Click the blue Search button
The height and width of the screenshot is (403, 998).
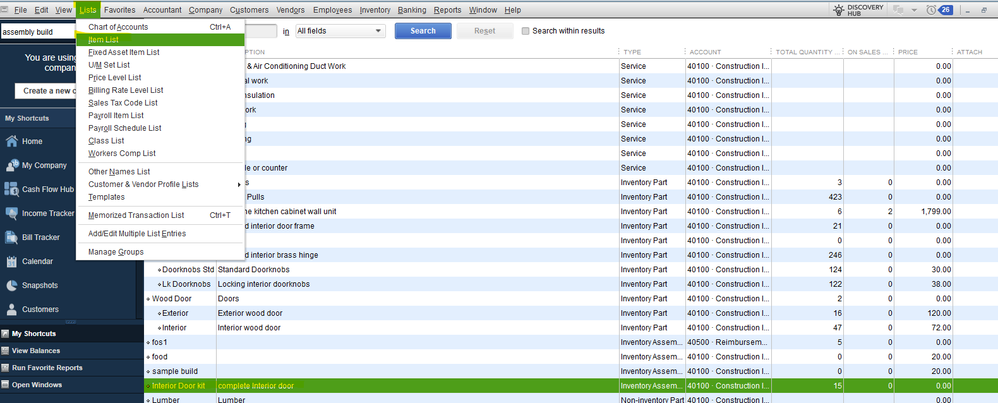point(423,31)
